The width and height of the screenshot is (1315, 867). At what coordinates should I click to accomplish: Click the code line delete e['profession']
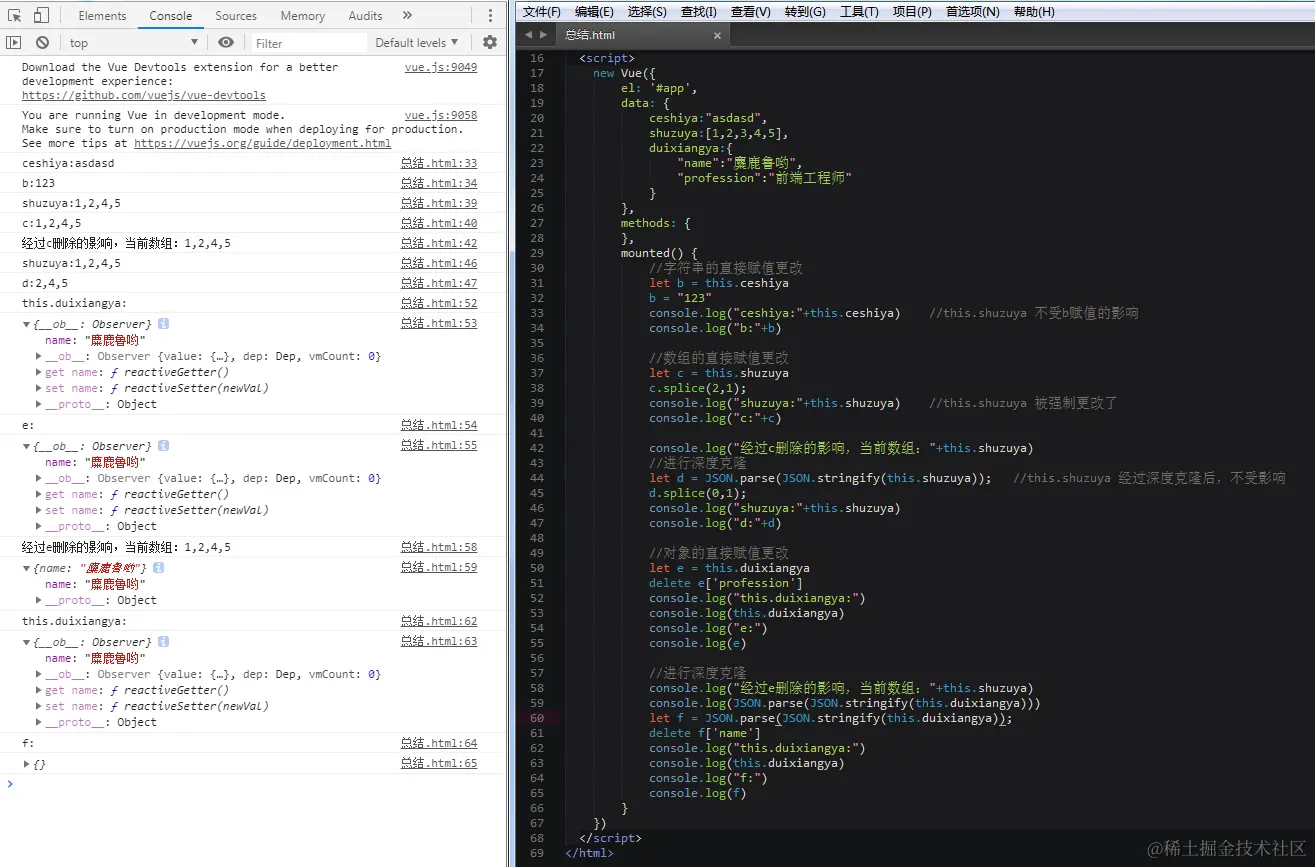tap(726, 583)
